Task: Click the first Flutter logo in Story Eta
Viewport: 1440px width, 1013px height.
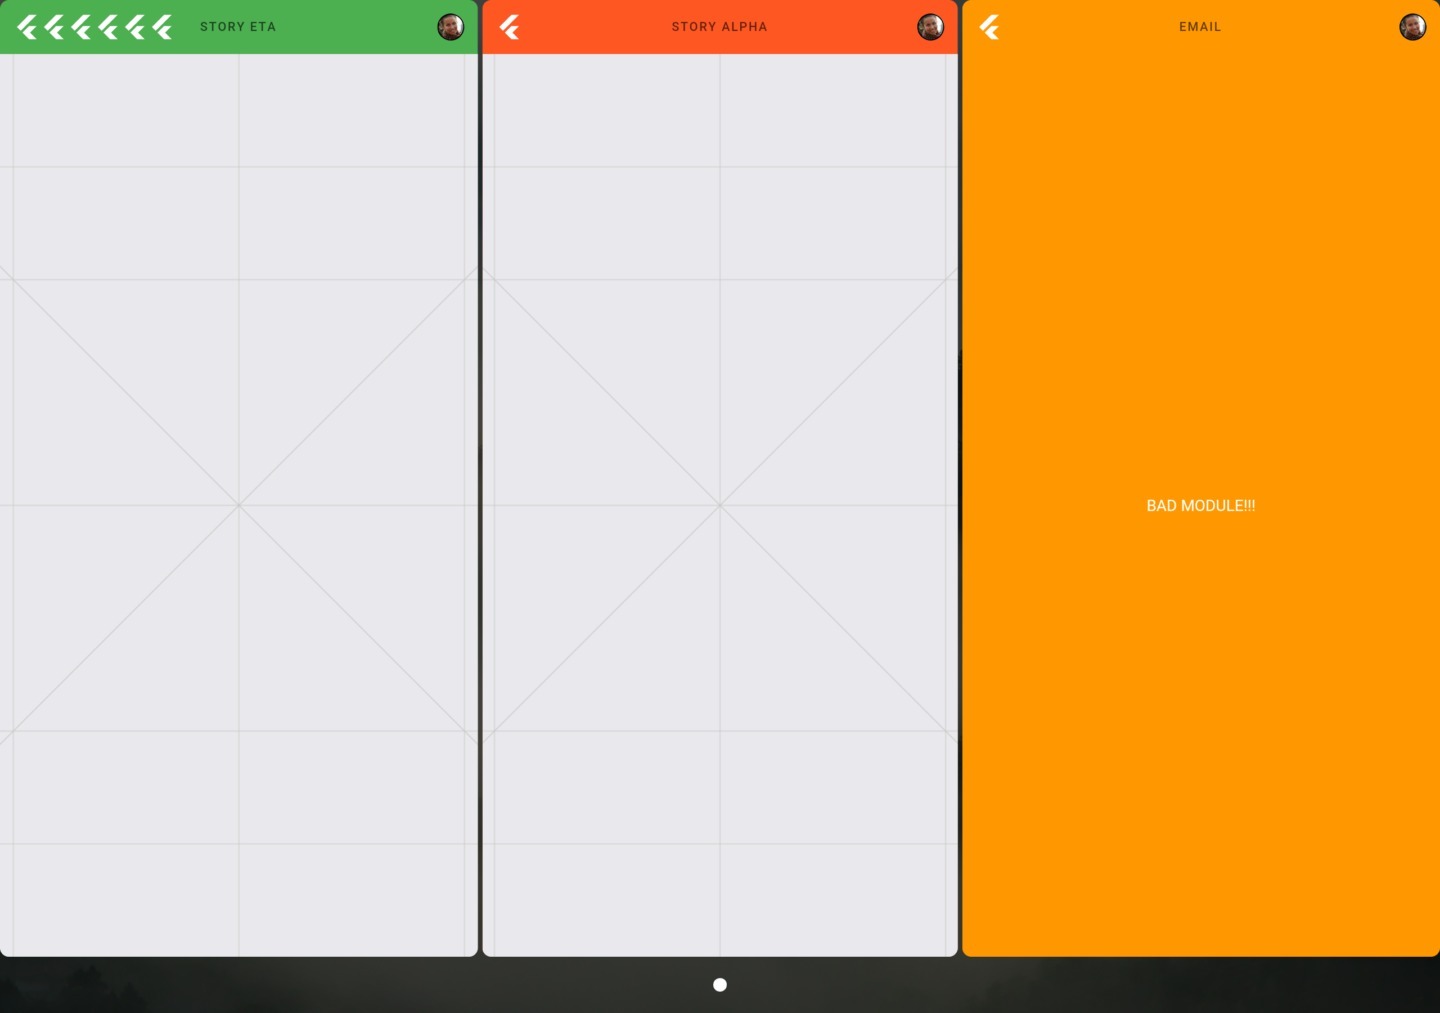Action: coord(28,27)
